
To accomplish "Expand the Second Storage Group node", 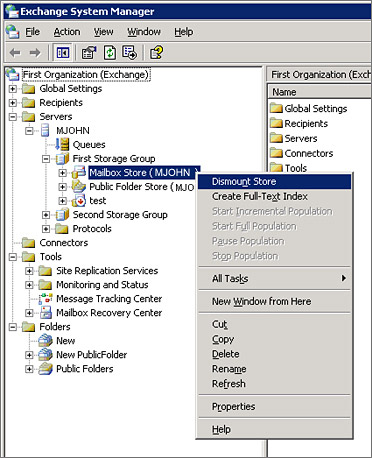I will (x=46, y=215).
